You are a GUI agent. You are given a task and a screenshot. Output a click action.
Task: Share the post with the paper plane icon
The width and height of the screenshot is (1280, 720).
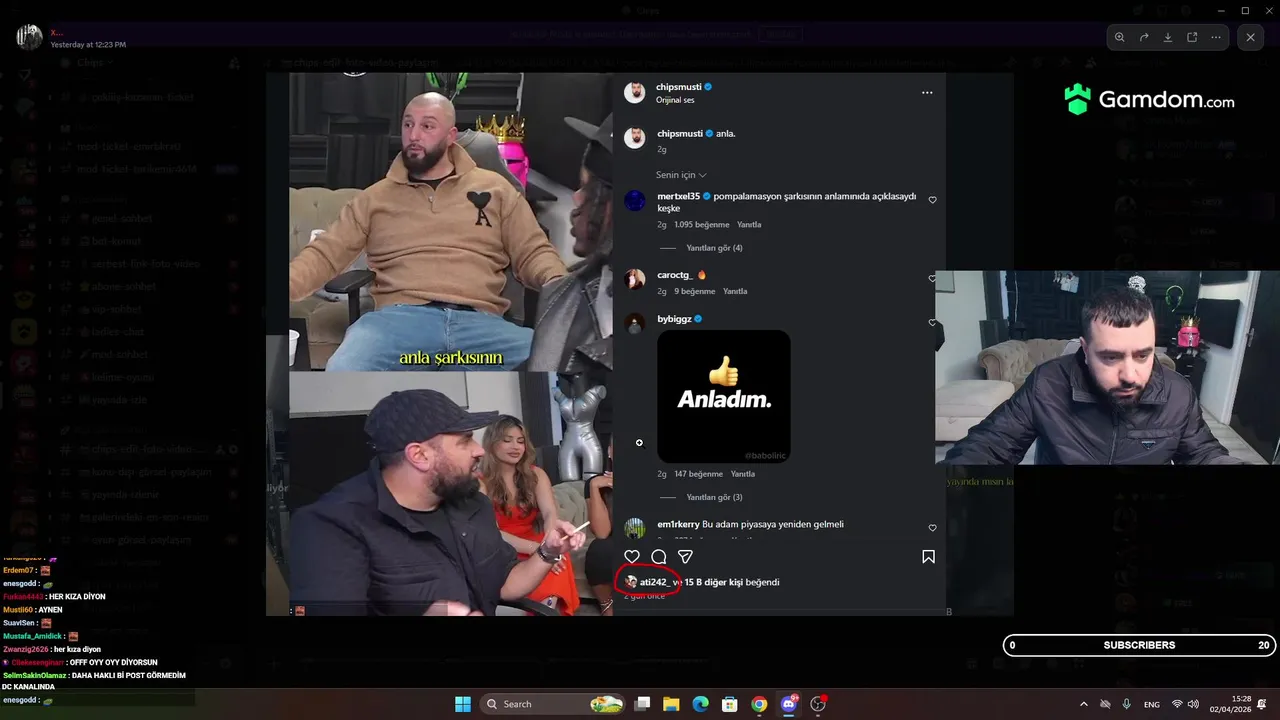click(686, 556)
